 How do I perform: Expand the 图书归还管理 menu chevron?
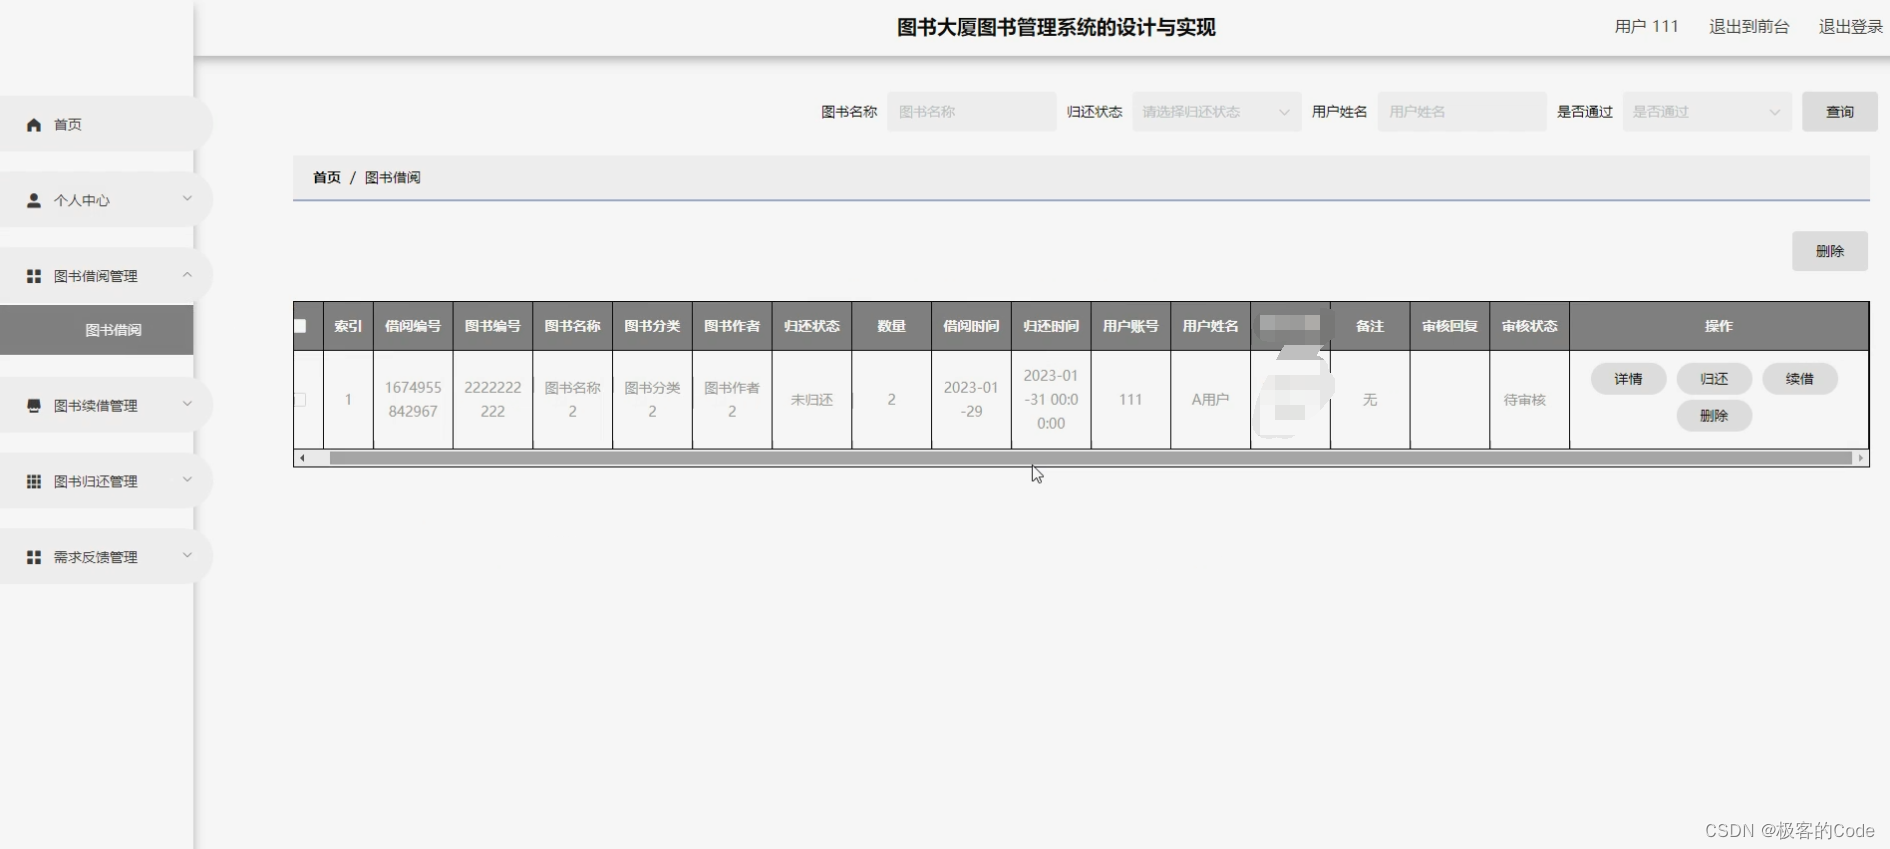(187, 481)
